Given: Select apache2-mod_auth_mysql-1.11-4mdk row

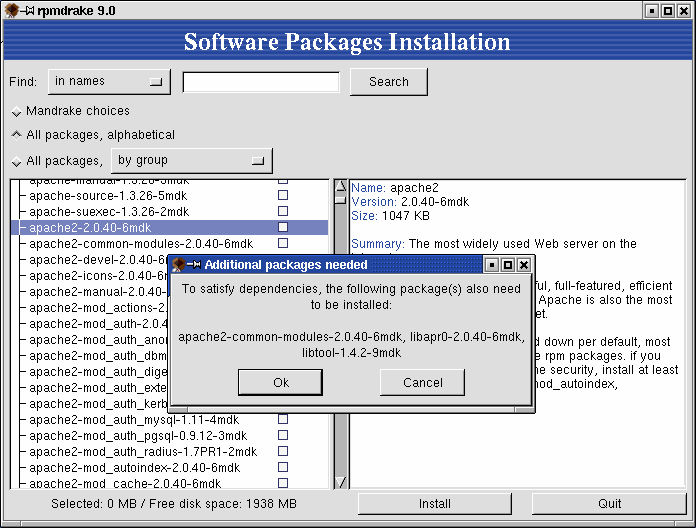Looking at the screenshot, I should tap(170, 420).
